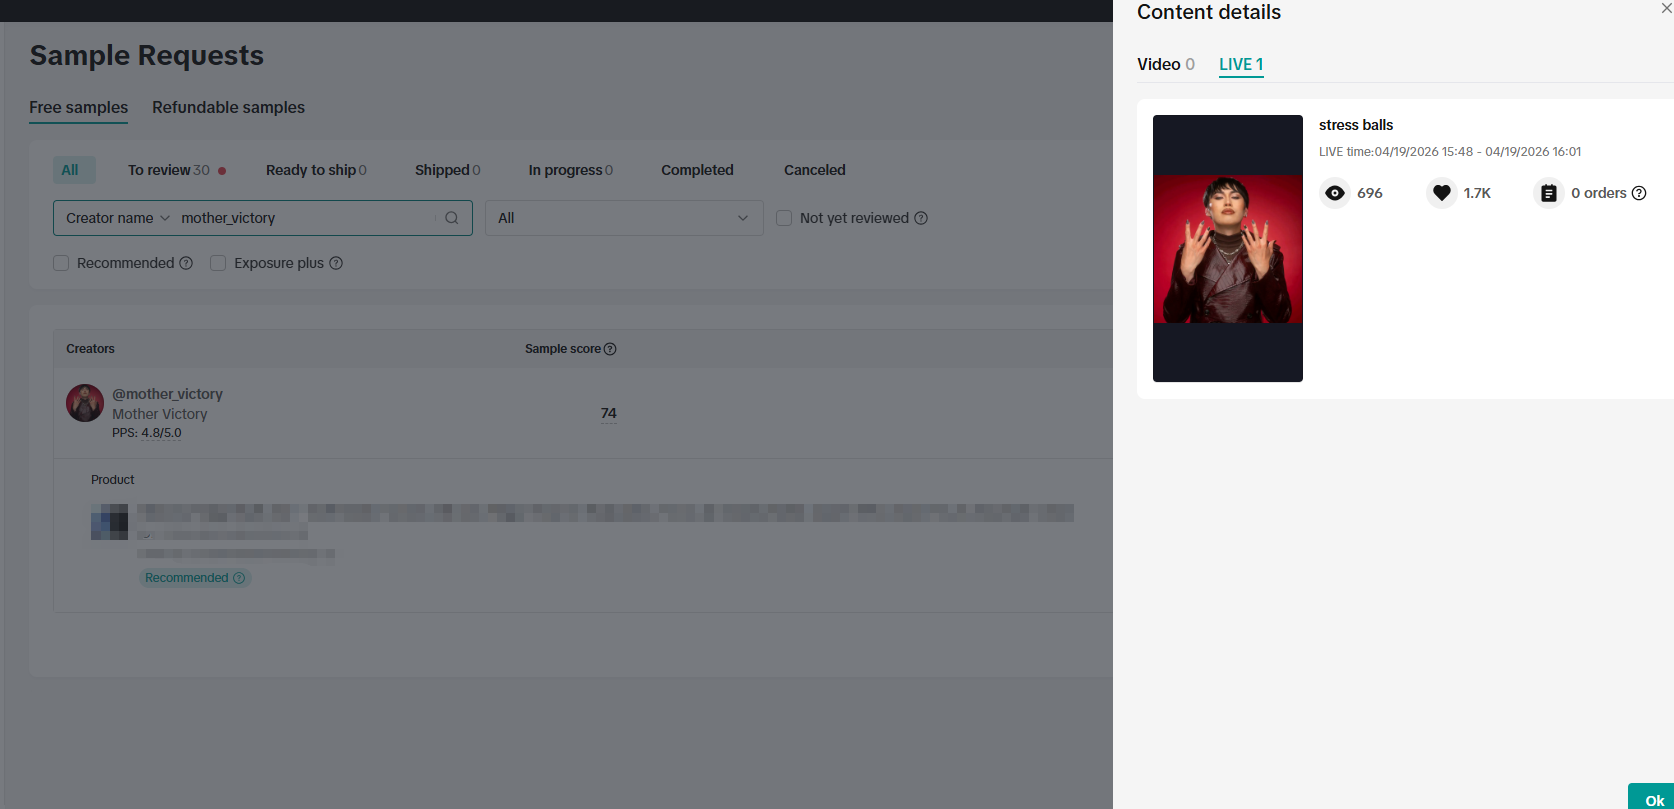1674x809 pixels.
Task: Click the stress balls title
Action: 1356,125
